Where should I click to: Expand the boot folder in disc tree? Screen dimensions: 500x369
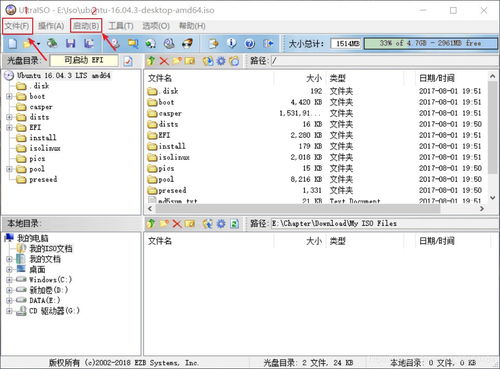tap(9, 96)
